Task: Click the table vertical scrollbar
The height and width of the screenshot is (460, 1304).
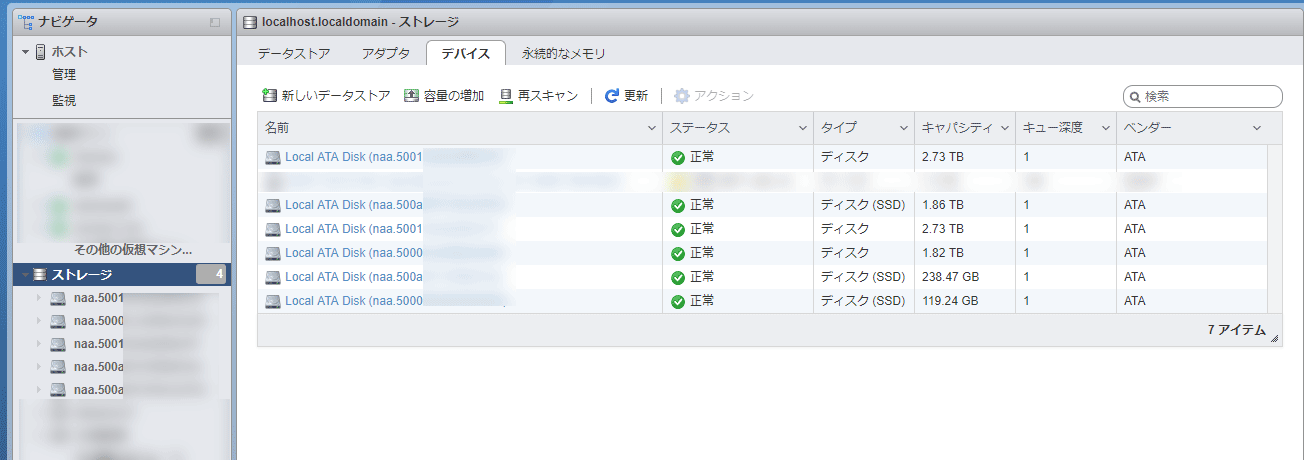Action: (1274, 228)
